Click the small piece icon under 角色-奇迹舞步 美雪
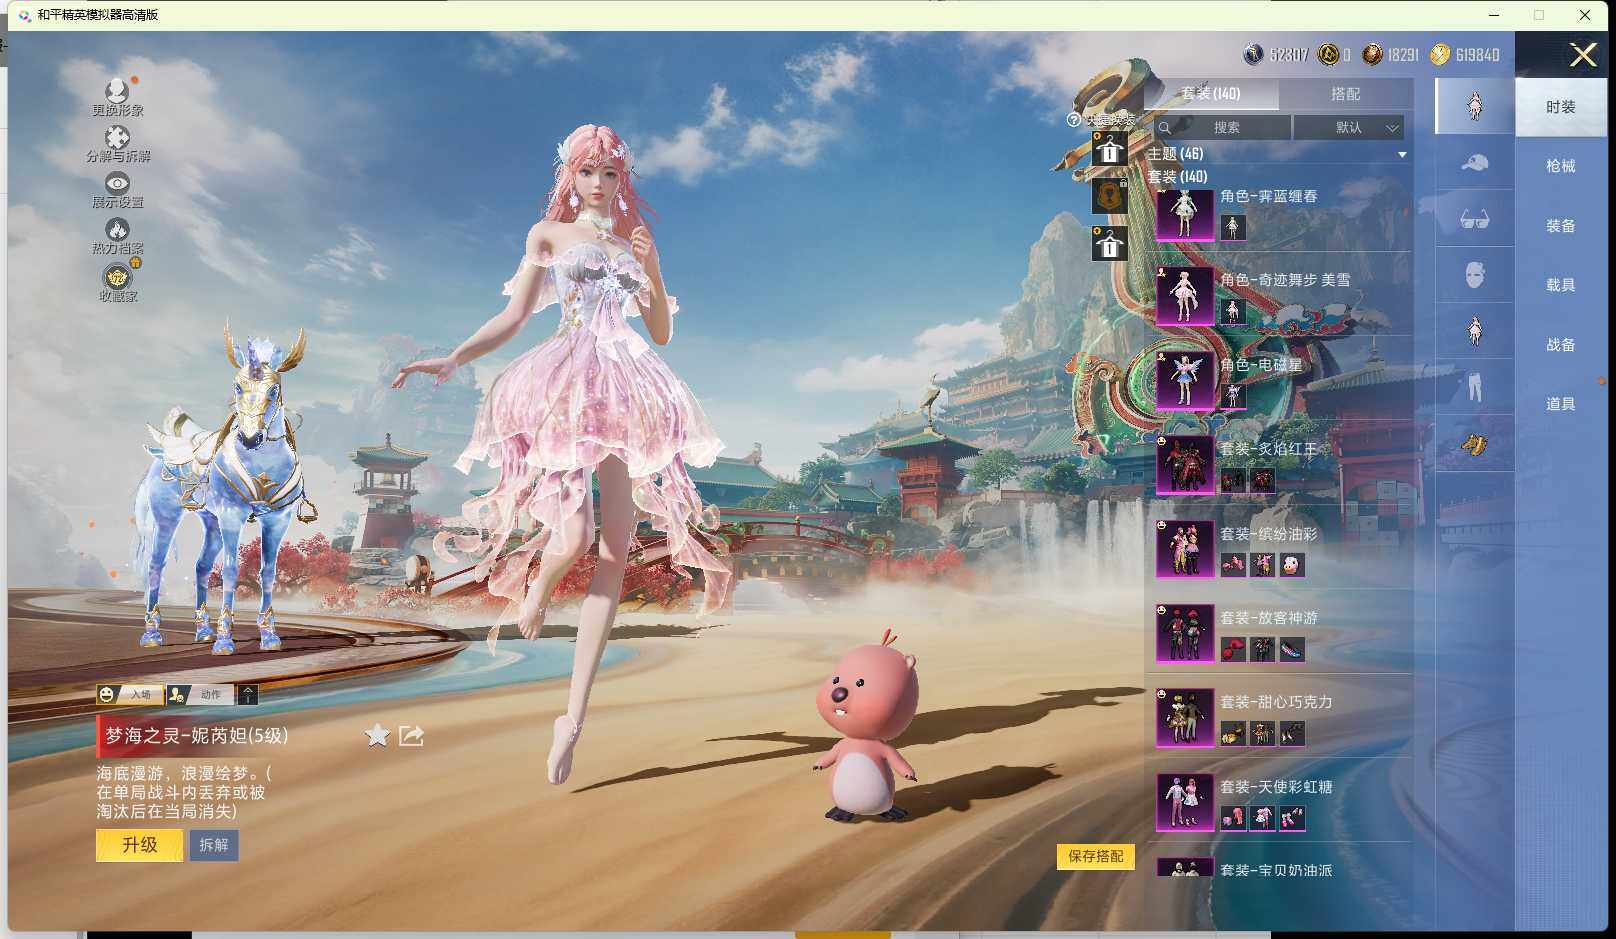This screenshot has height=939, width=1616. click(x=1233, y=312)
